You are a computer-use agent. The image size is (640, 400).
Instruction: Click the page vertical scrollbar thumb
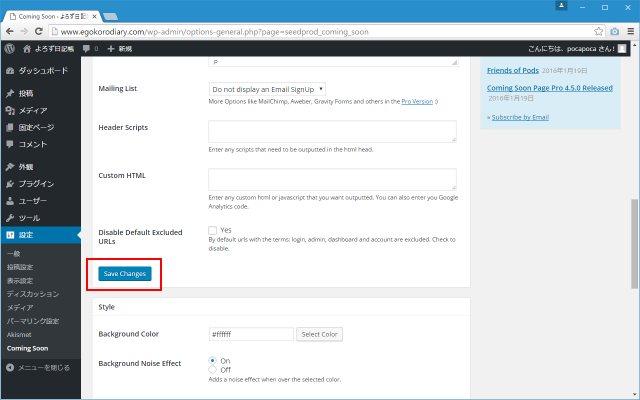pos(634,243)
